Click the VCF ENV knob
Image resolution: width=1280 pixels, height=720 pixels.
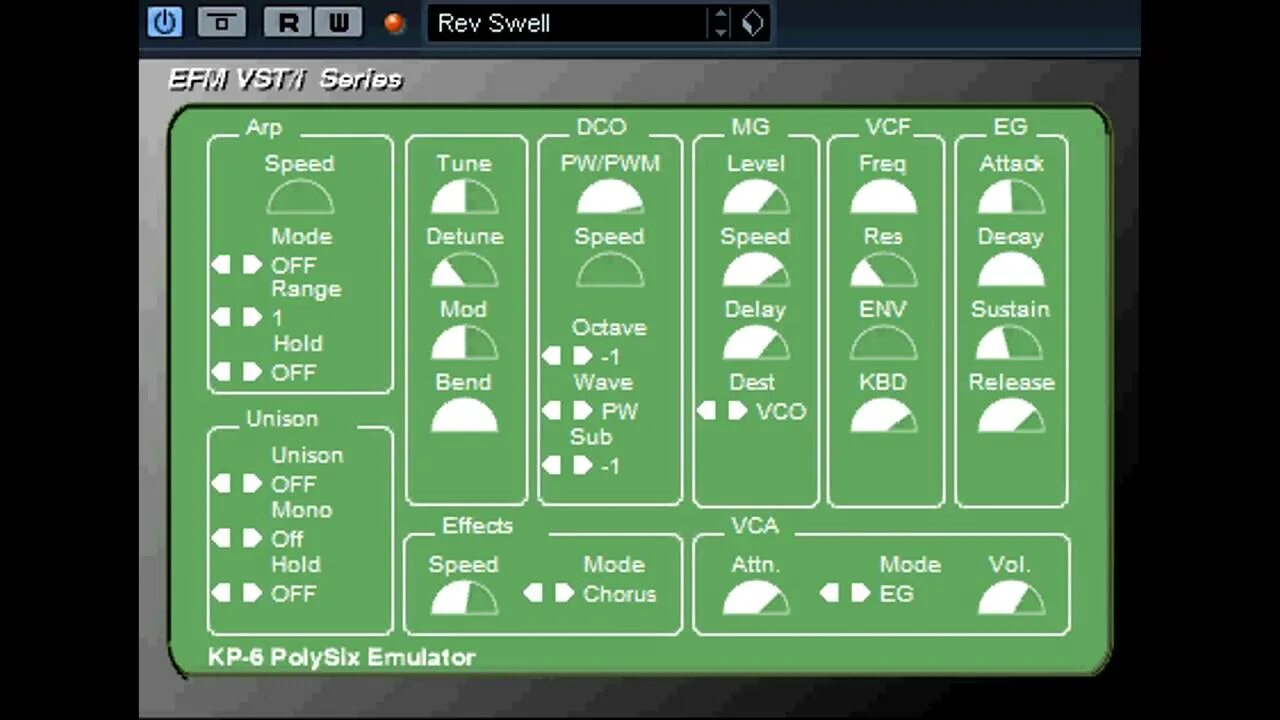pos(884,344)
